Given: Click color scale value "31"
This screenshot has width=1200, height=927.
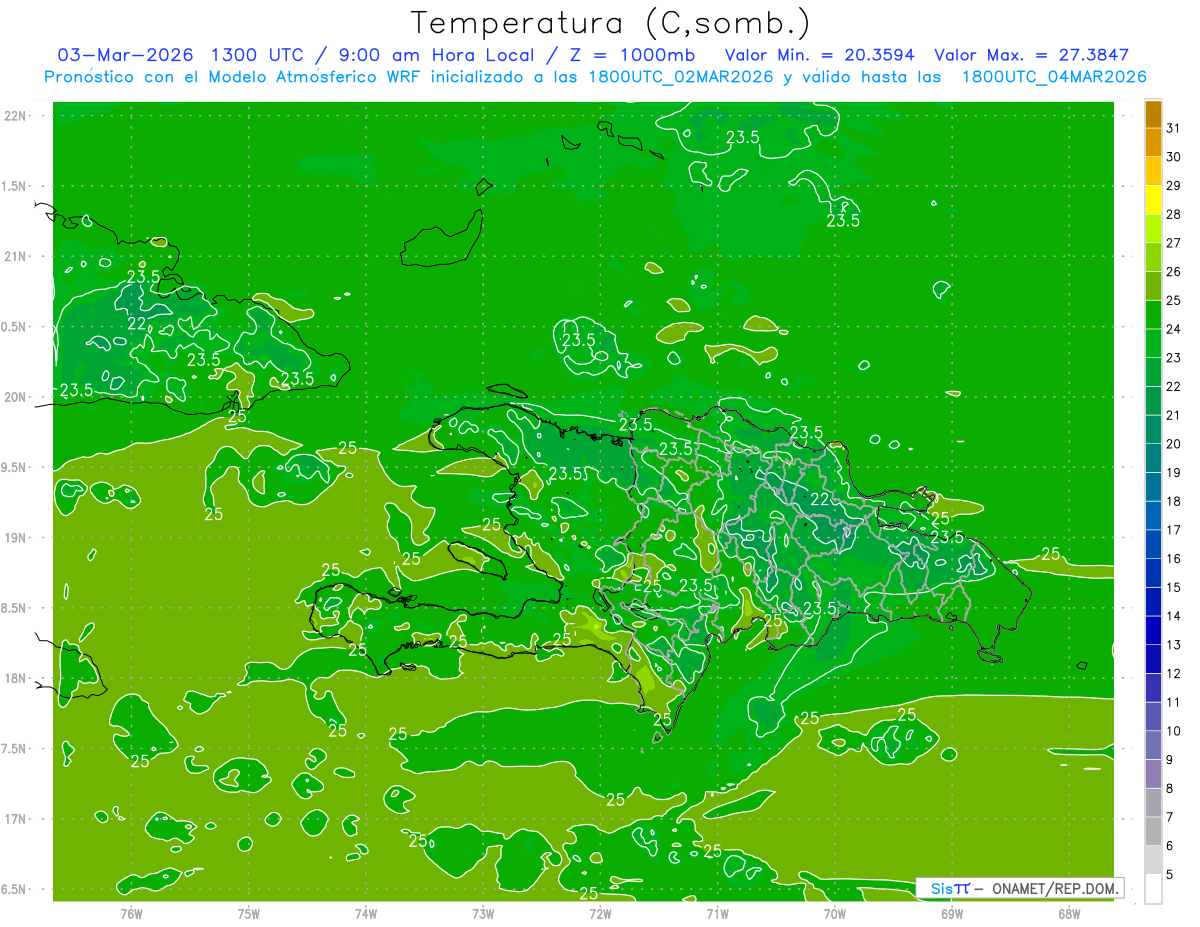Looking at the screenshot, I should [x=1173, y=128].
